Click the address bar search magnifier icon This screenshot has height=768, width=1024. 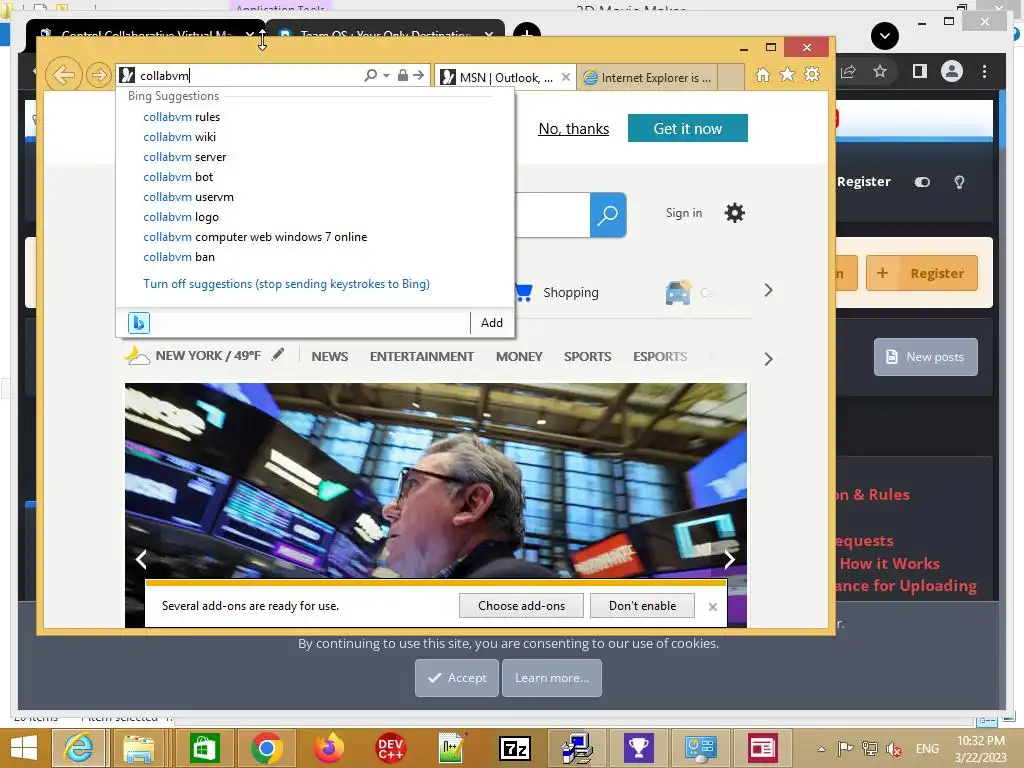(370, 75)
